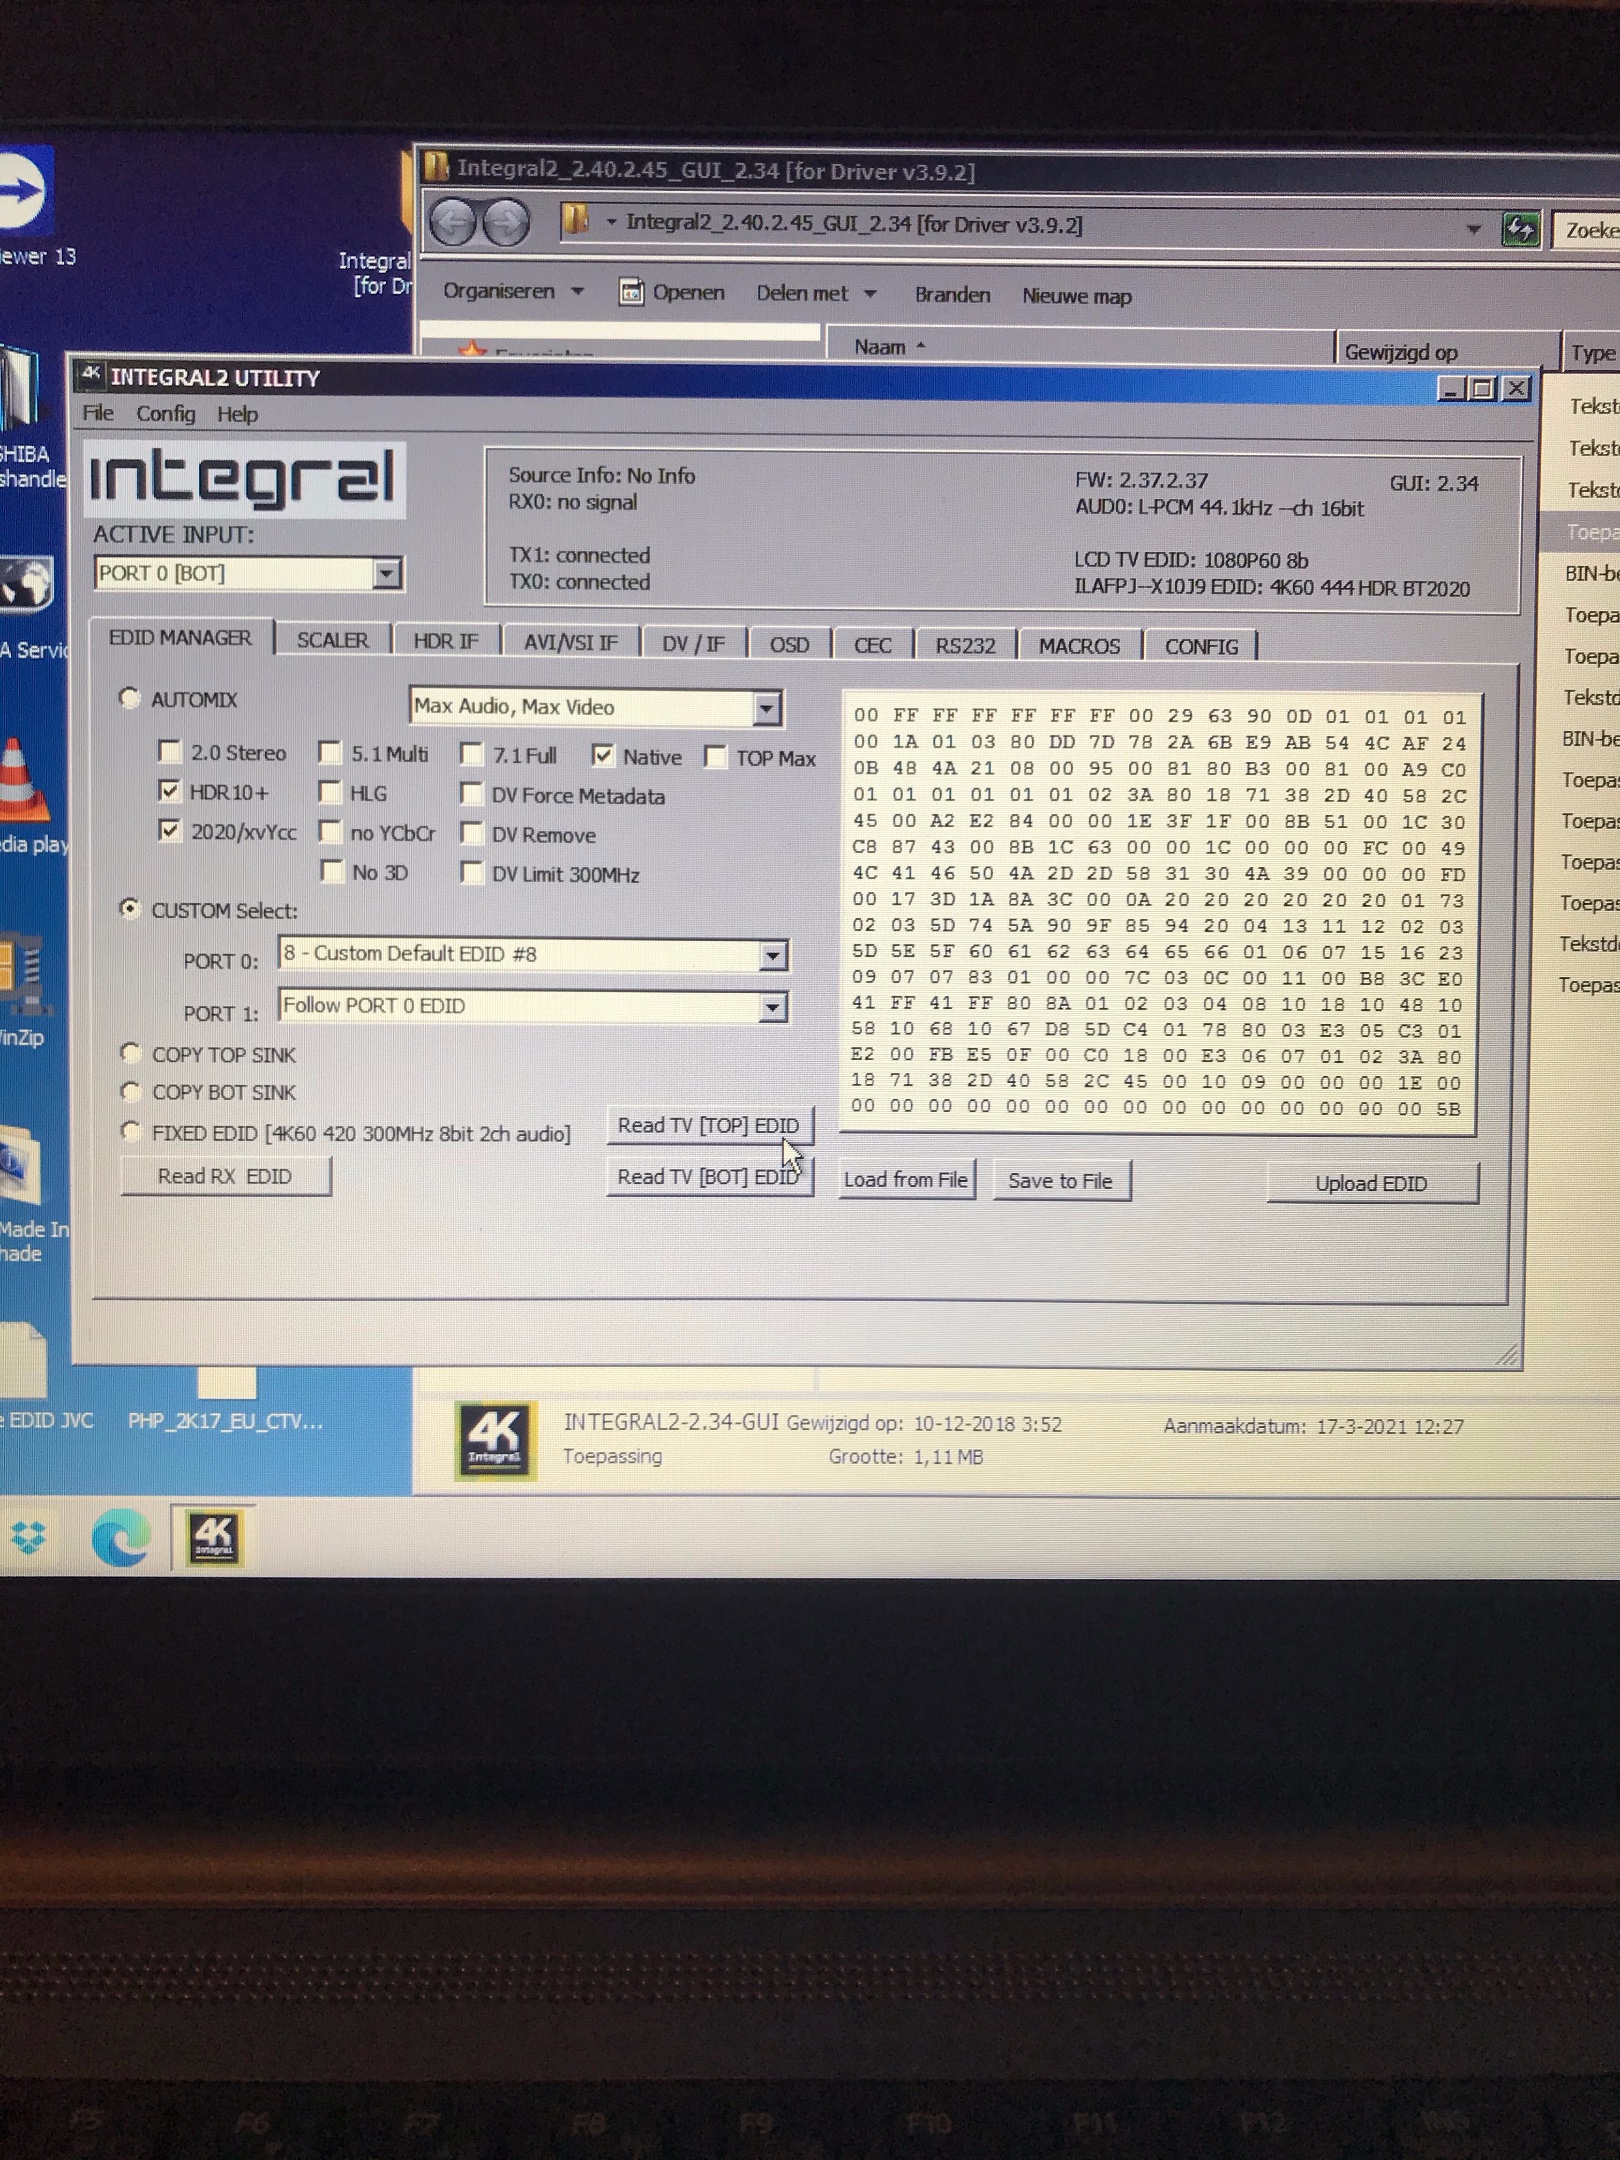This screenshot has width=1620, height=2160.
Task: Click the Upload EDID button
Action: click(1371, 1183)
